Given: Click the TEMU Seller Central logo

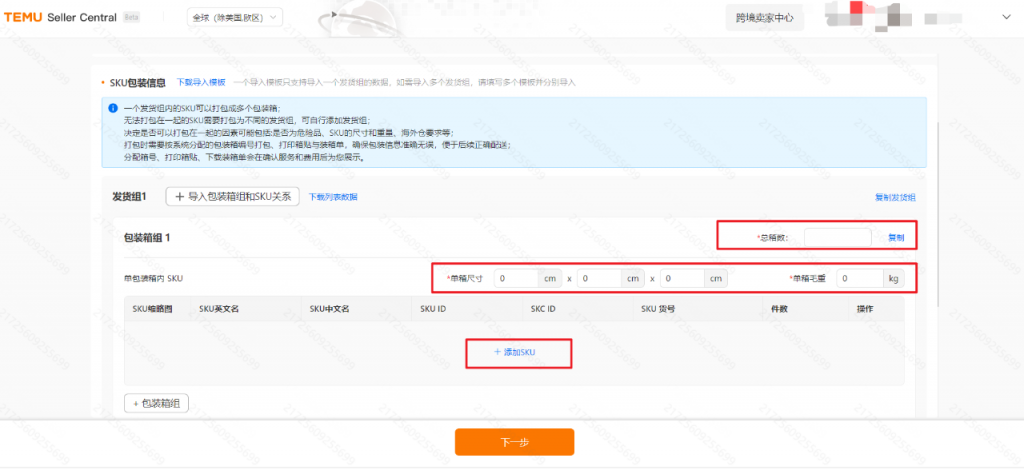Looking at the screenshot, I should (60, 18).
